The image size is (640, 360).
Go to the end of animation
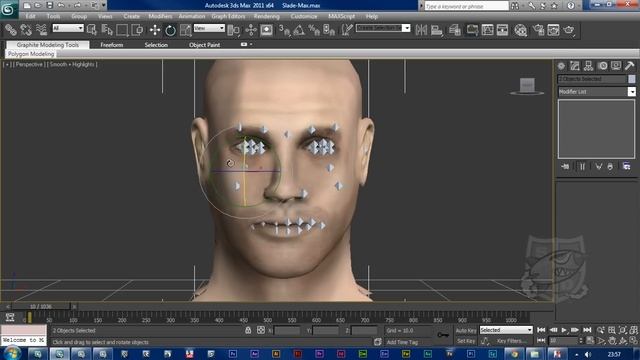tap(587, 330)
